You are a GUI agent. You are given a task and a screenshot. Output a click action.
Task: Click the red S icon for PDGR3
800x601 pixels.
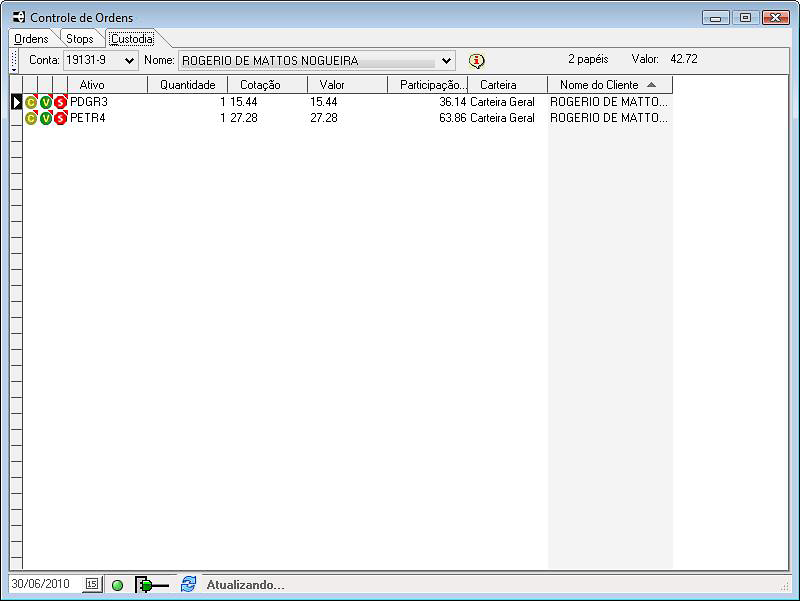[60, 102]
